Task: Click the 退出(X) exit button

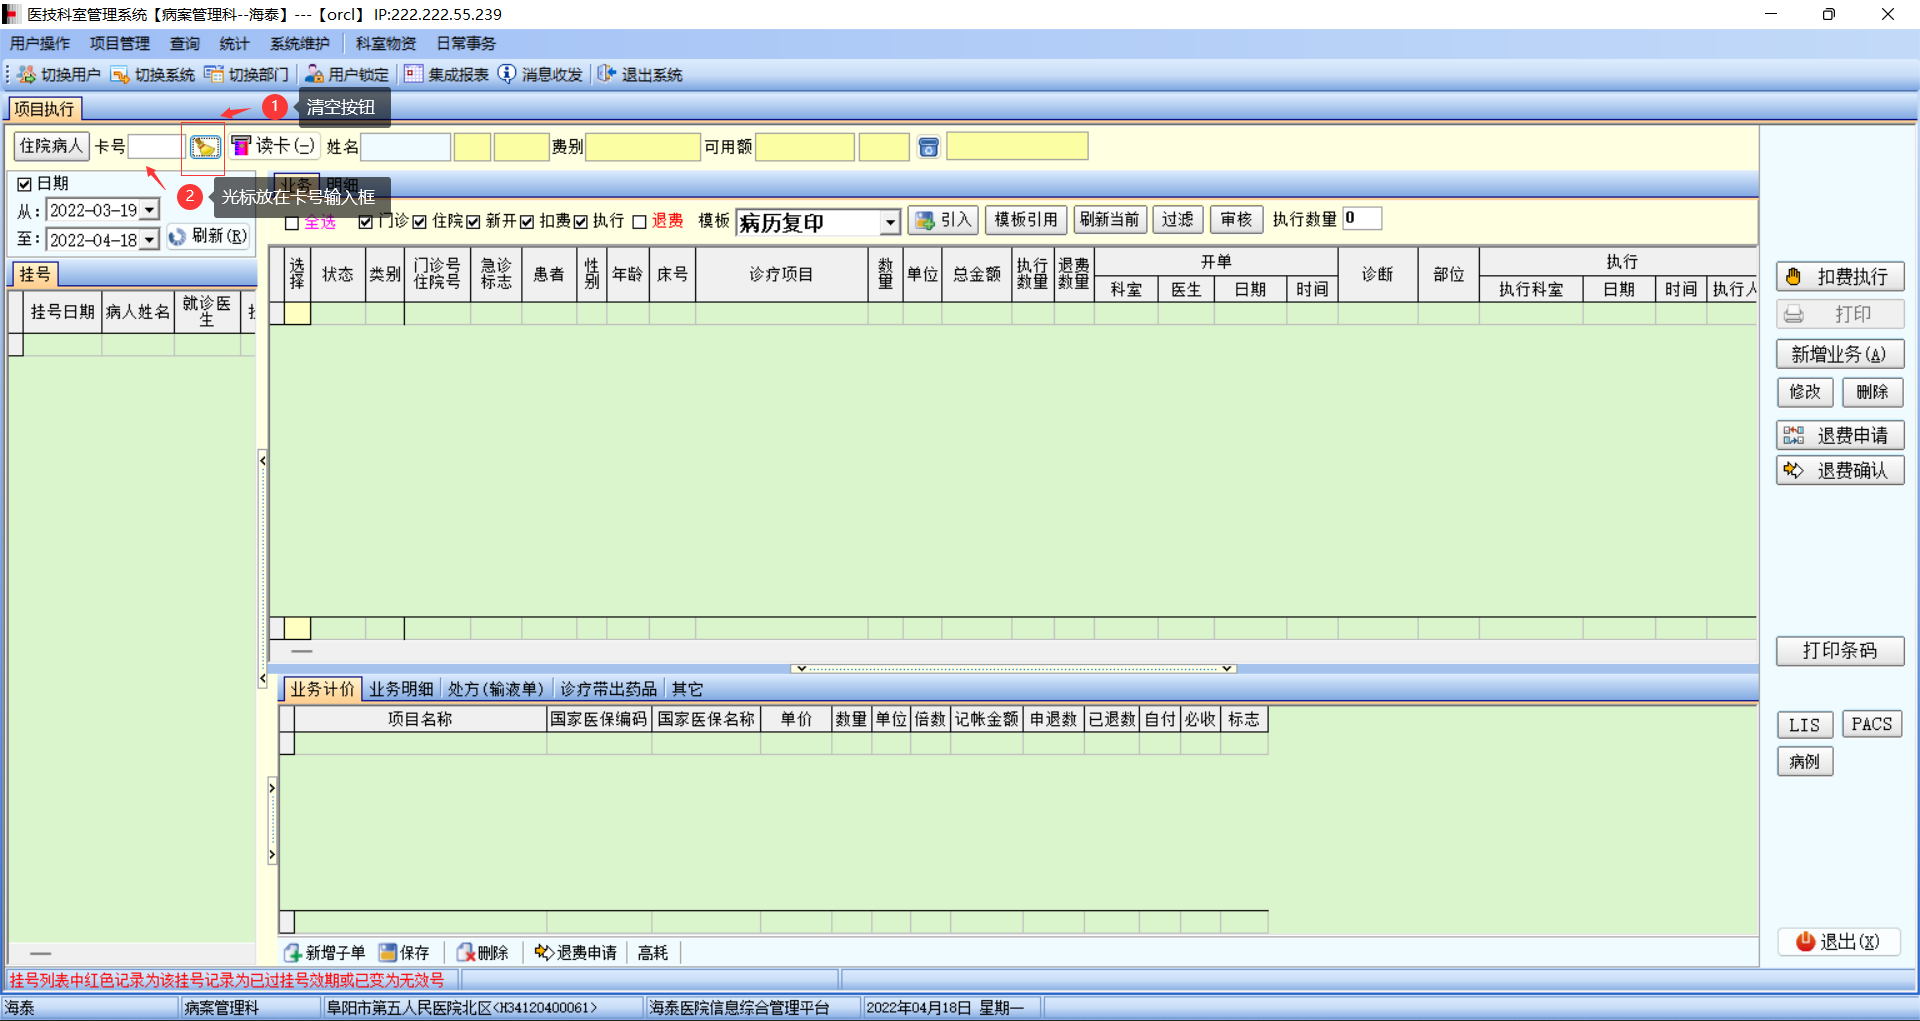Action: point(1839,942)
